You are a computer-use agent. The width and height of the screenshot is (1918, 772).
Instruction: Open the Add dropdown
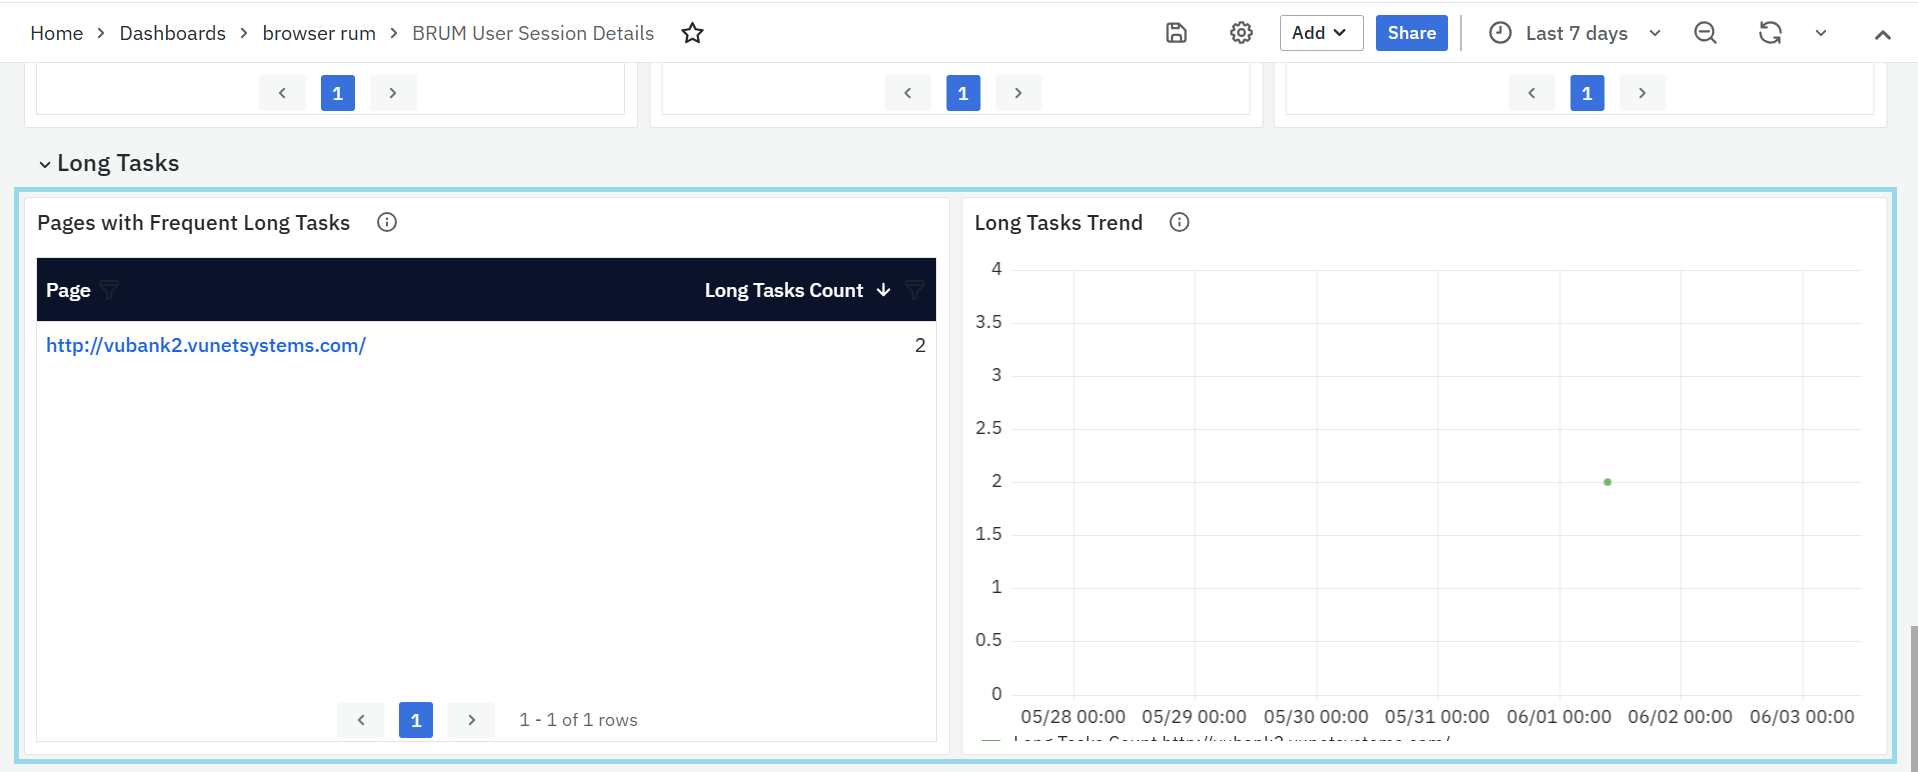coord(1320,33)
